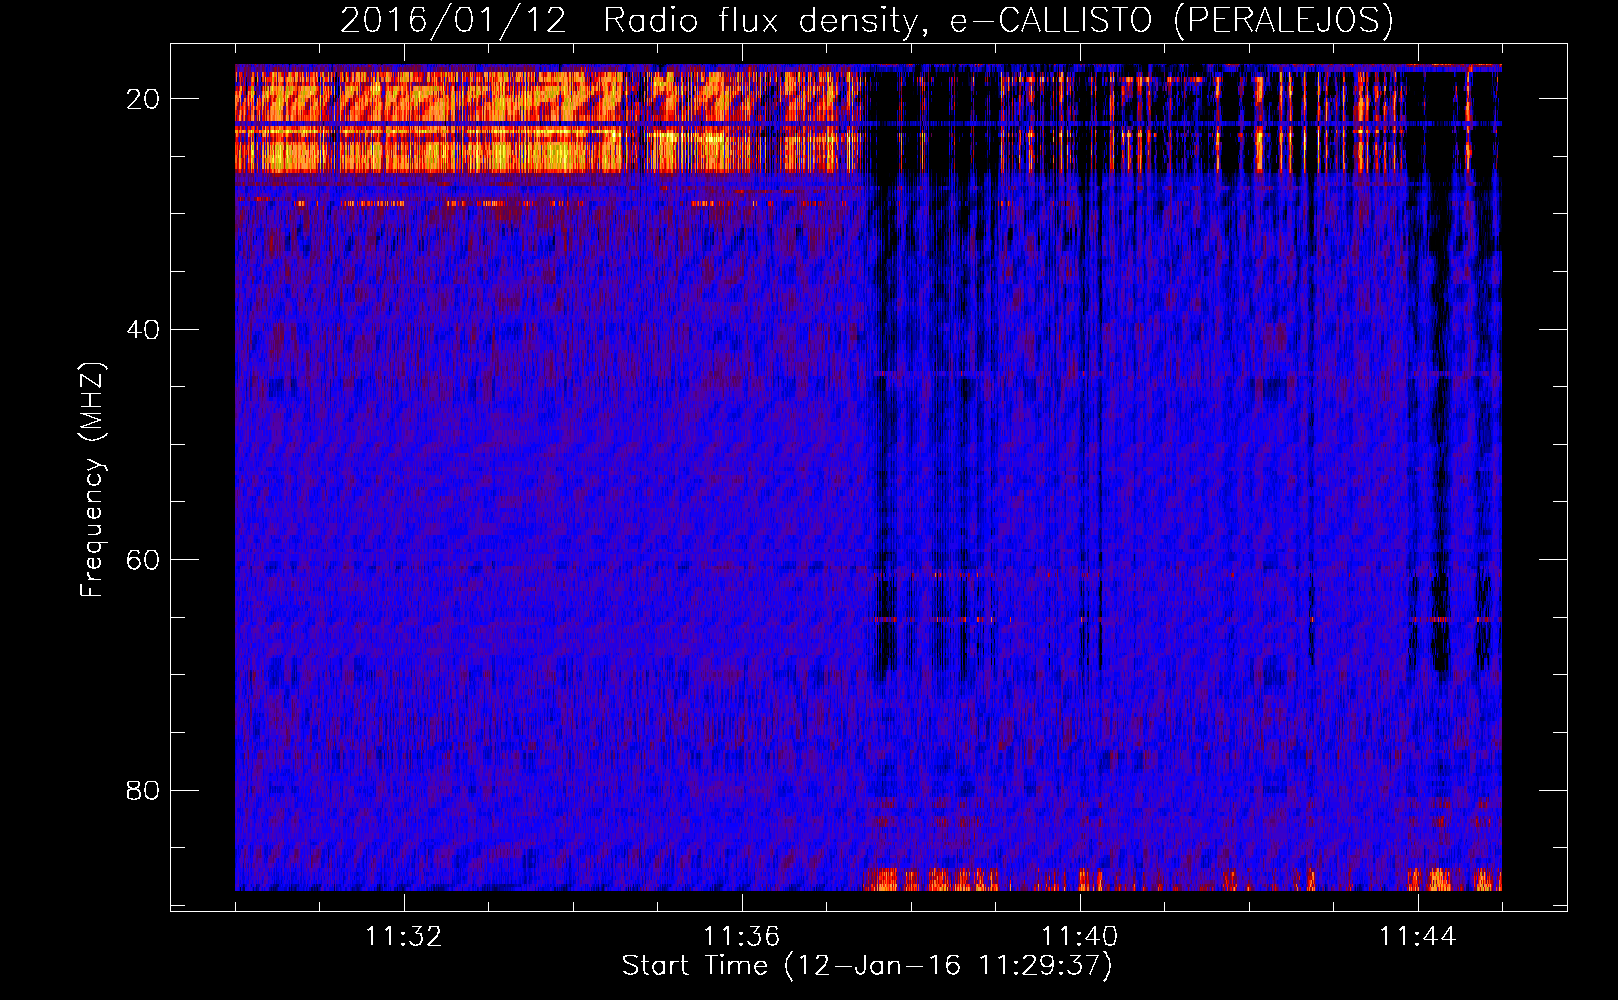
Task: Click the 11:32 time tick label
Action: pos(404,937)
